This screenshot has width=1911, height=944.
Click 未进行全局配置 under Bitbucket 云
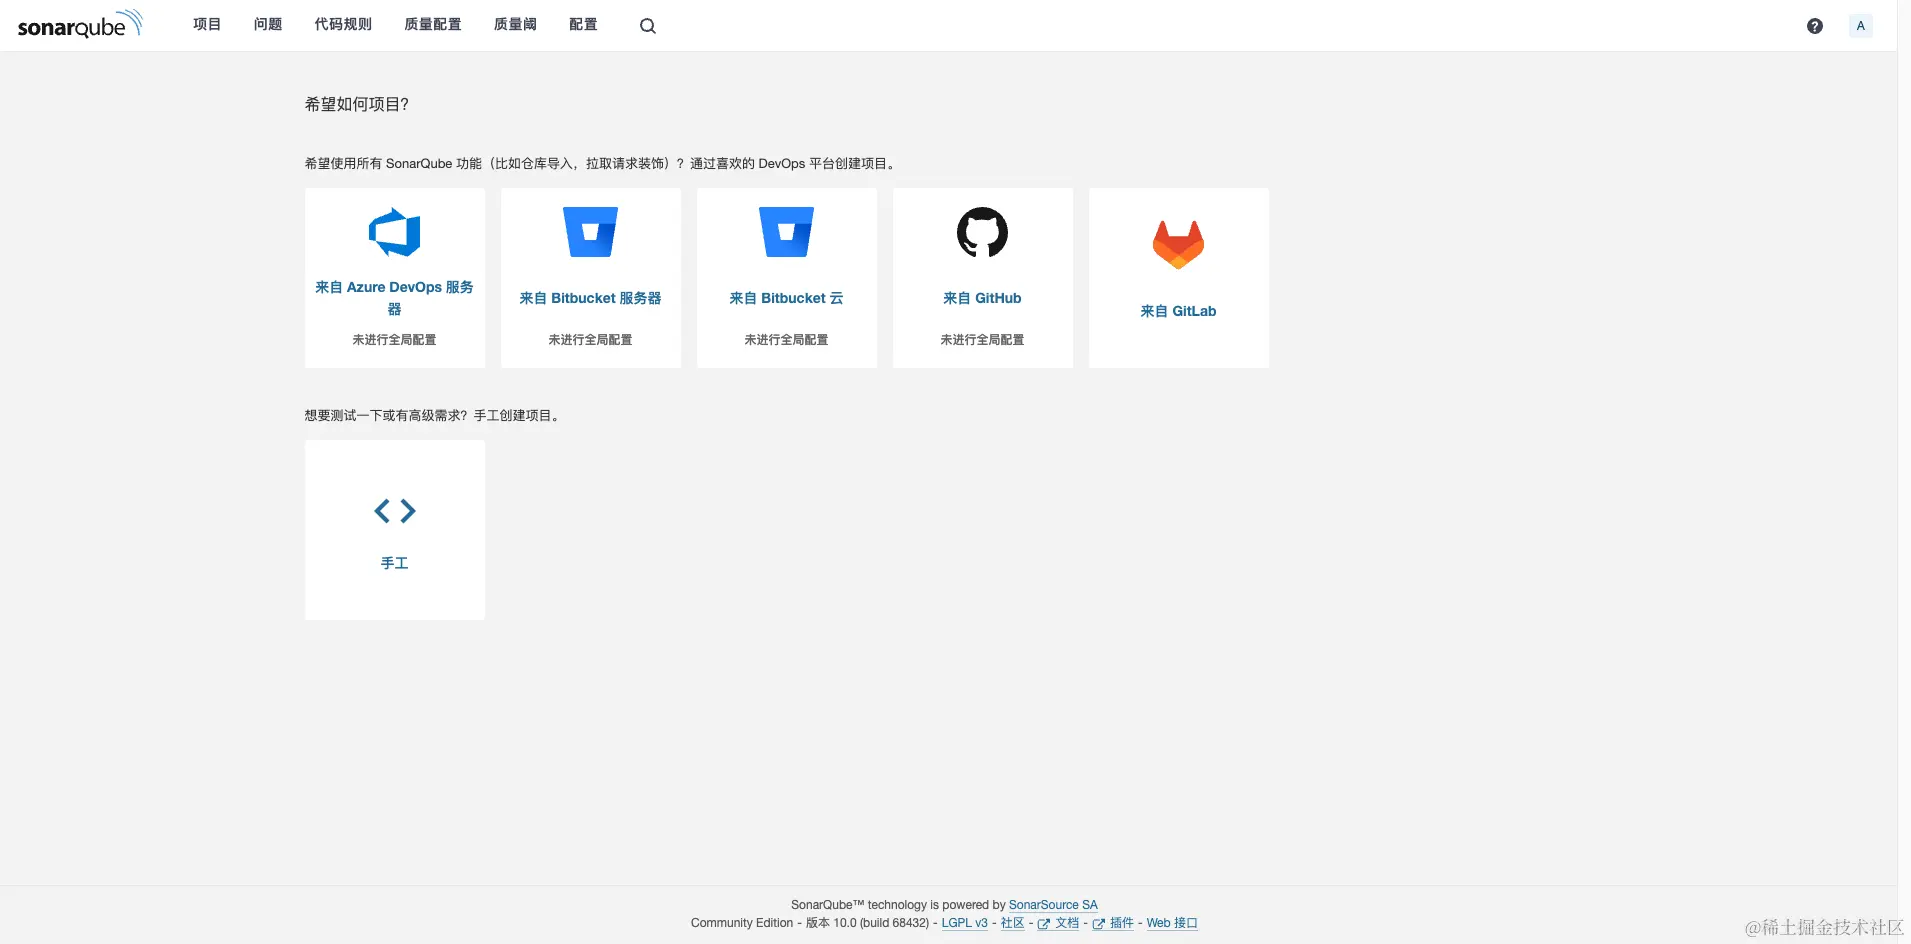(787, 340)
